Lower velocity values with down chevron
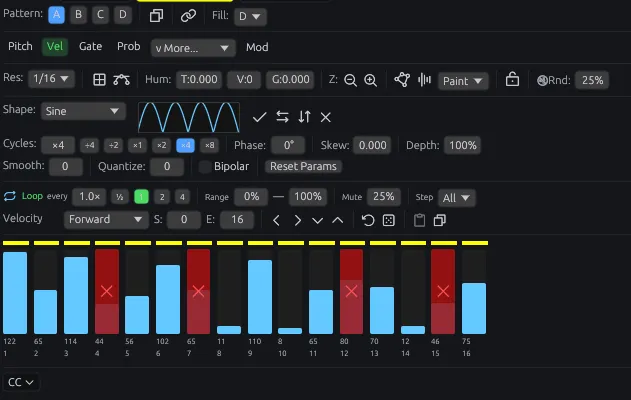The height and width of the screenshot is (400, 631). tap(318, 221)
